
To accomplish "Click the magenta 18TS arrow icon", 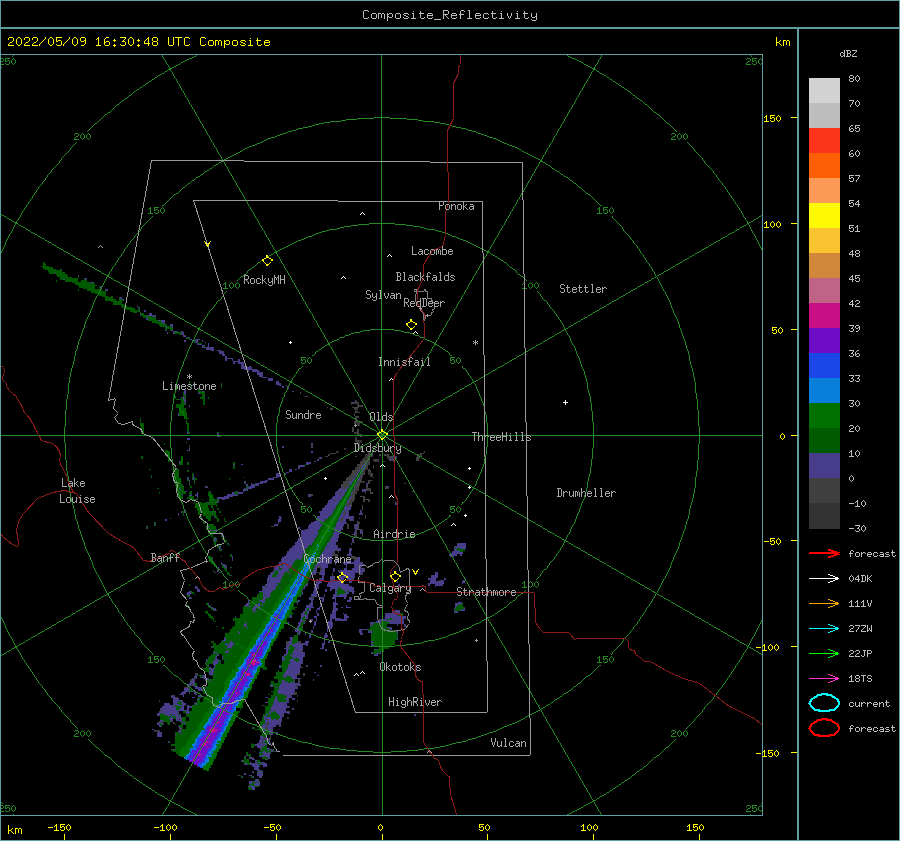I will point(824,679).
